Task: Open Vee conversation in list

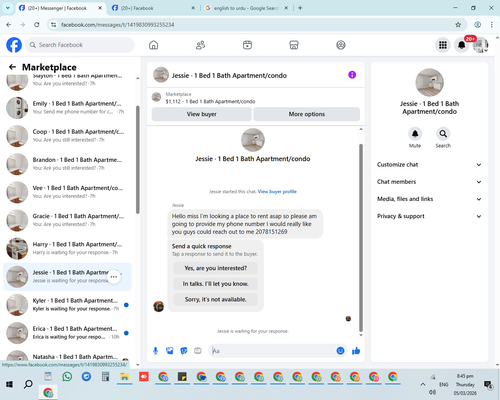Action: coord(68,192)
